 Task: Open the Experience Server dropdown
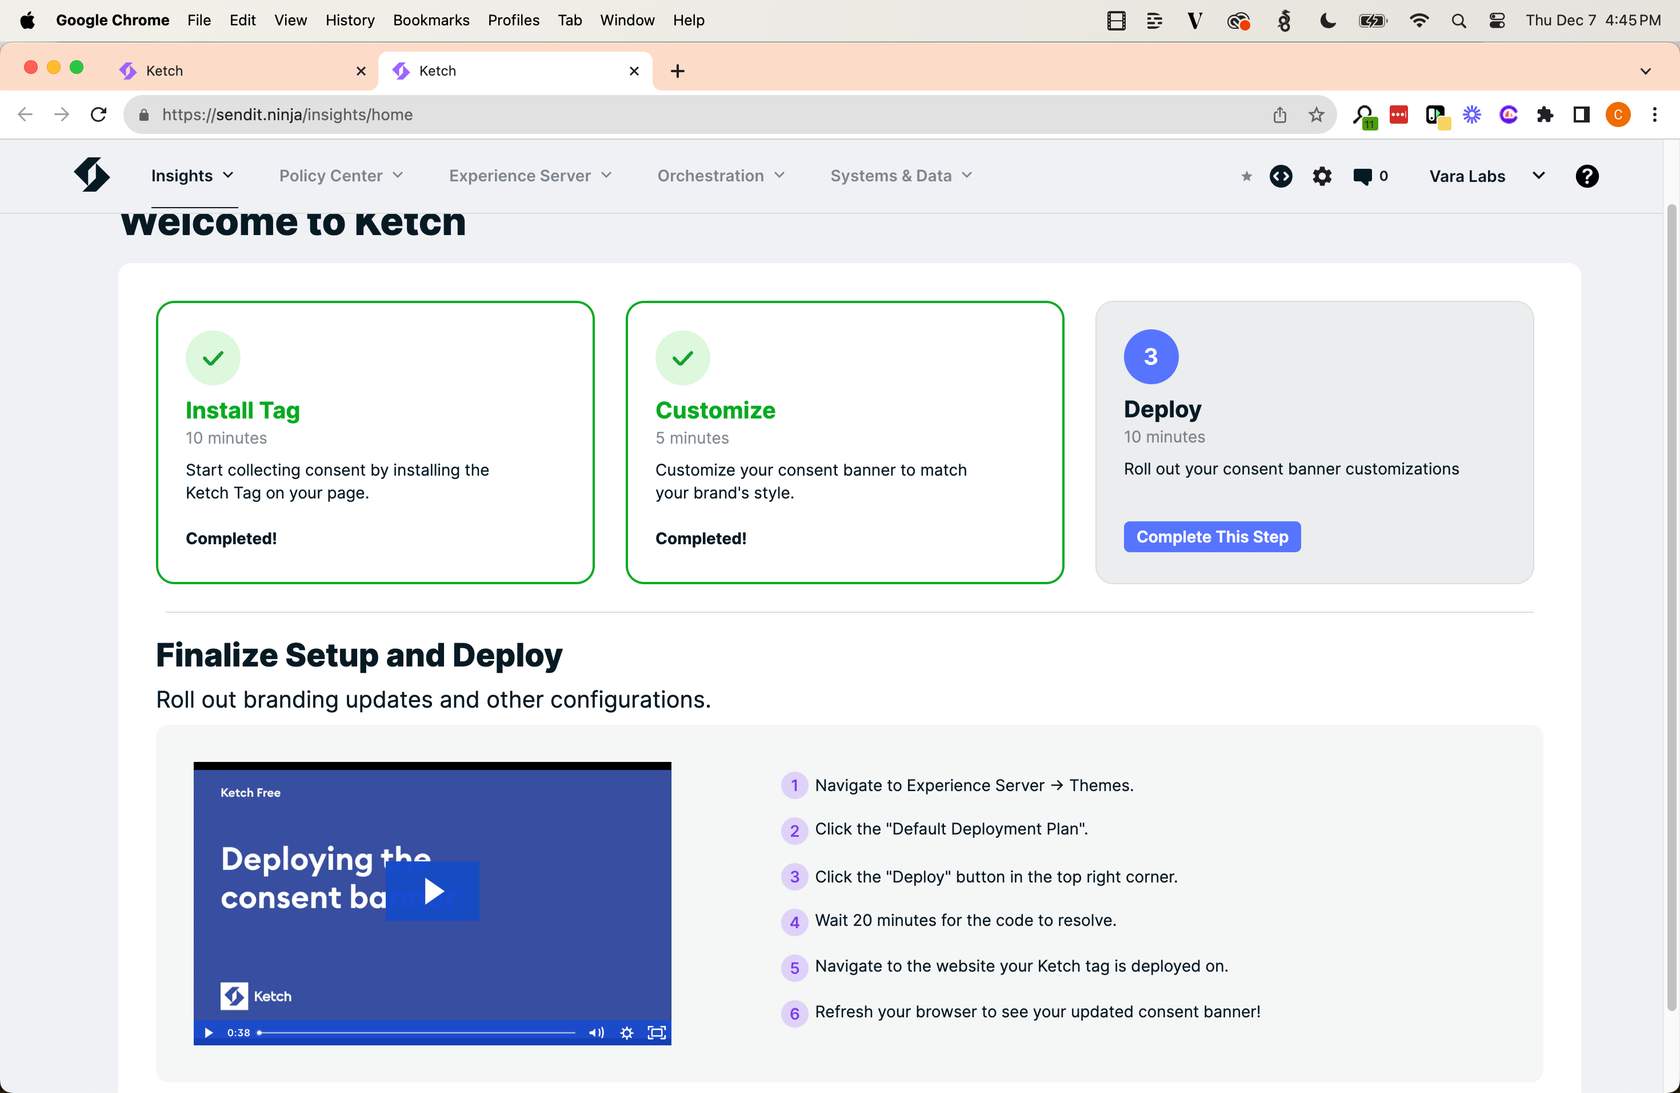530,176
